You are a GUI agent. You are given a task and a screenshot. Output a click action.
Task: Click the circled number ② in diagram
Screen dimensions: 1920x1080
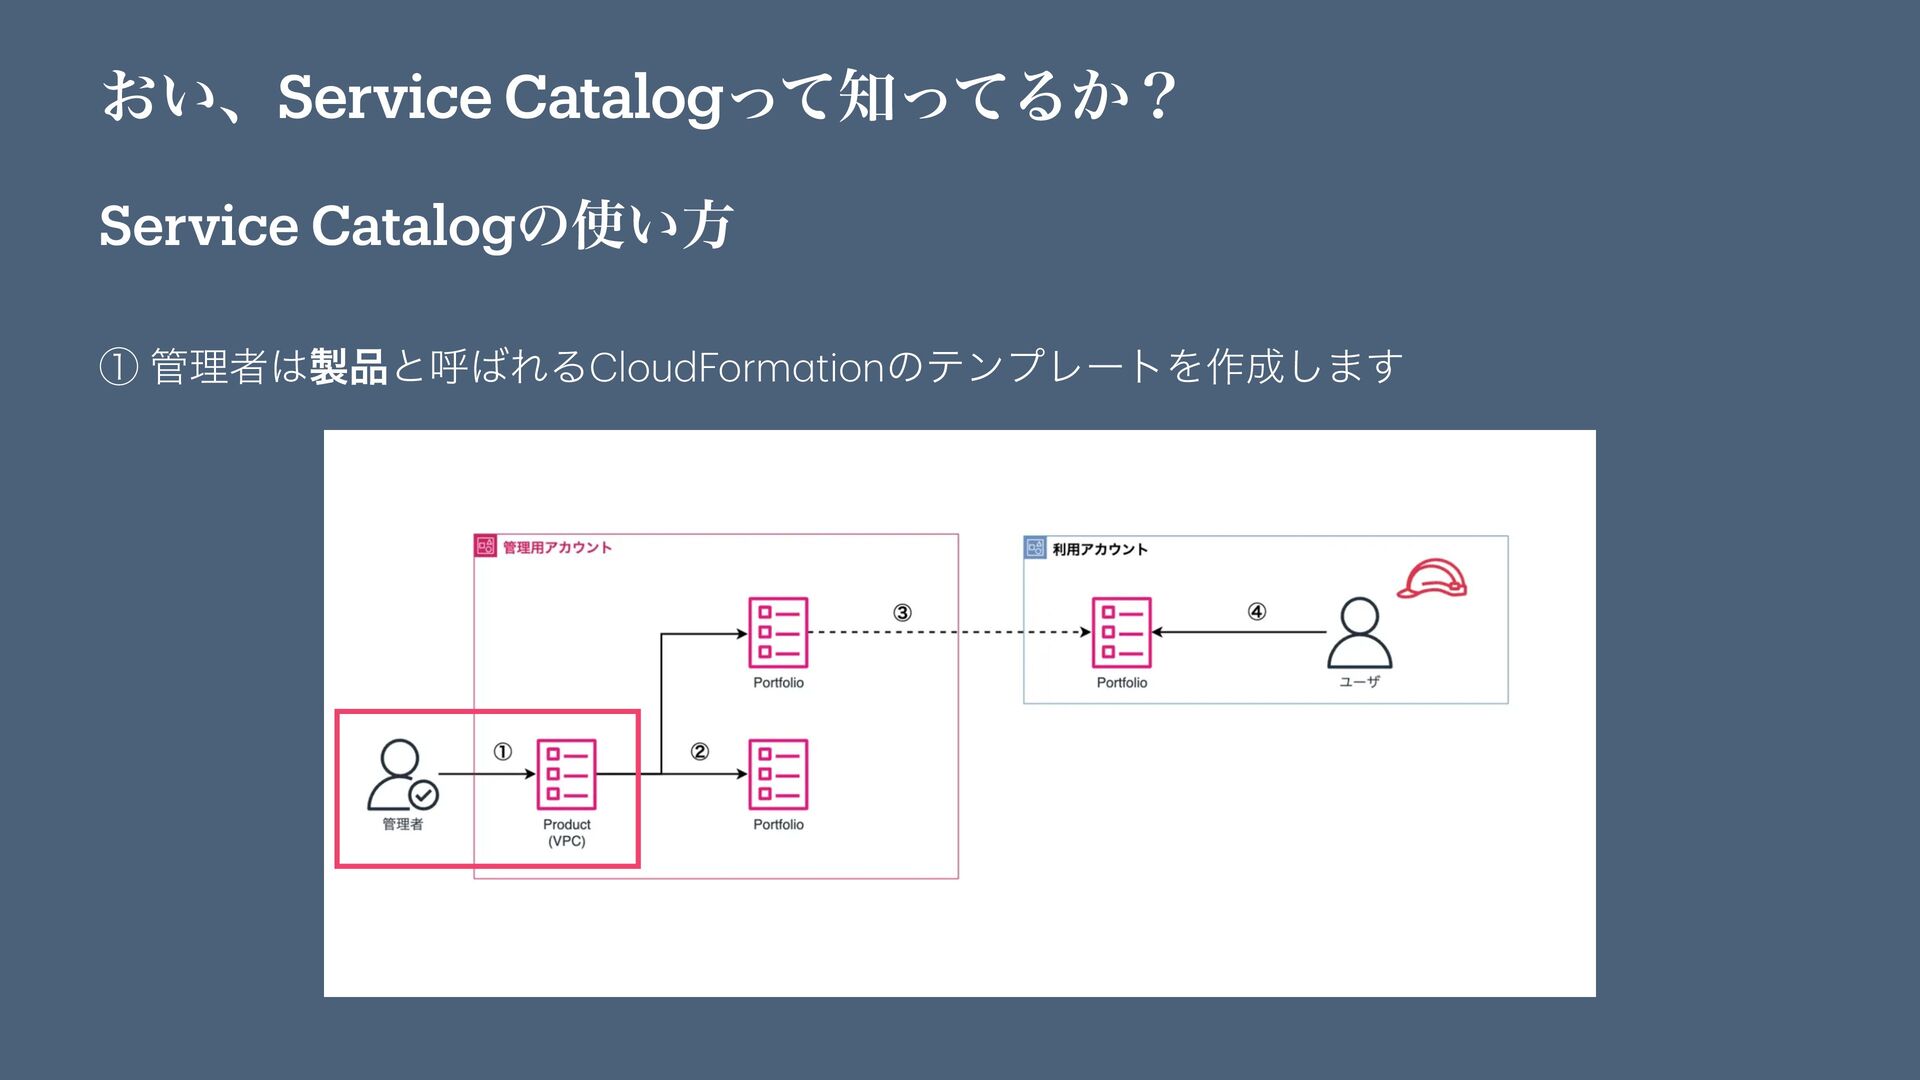point(700,751)
